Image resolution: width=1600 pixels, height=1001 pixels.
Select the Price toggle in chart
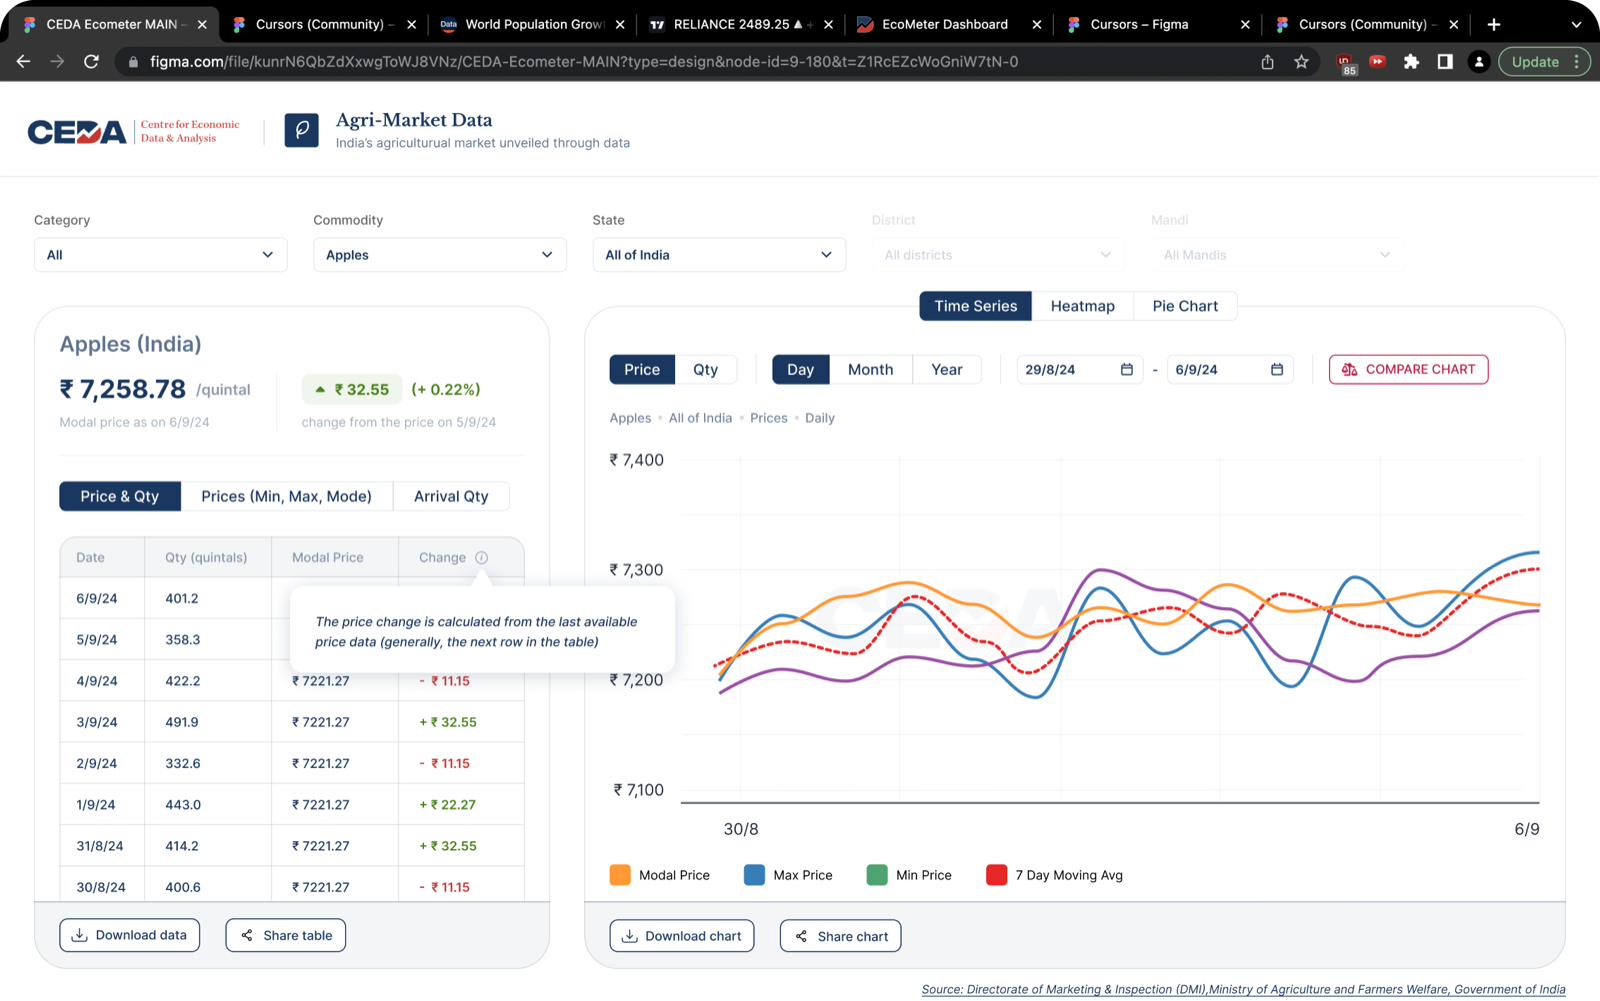click(642, 369)
